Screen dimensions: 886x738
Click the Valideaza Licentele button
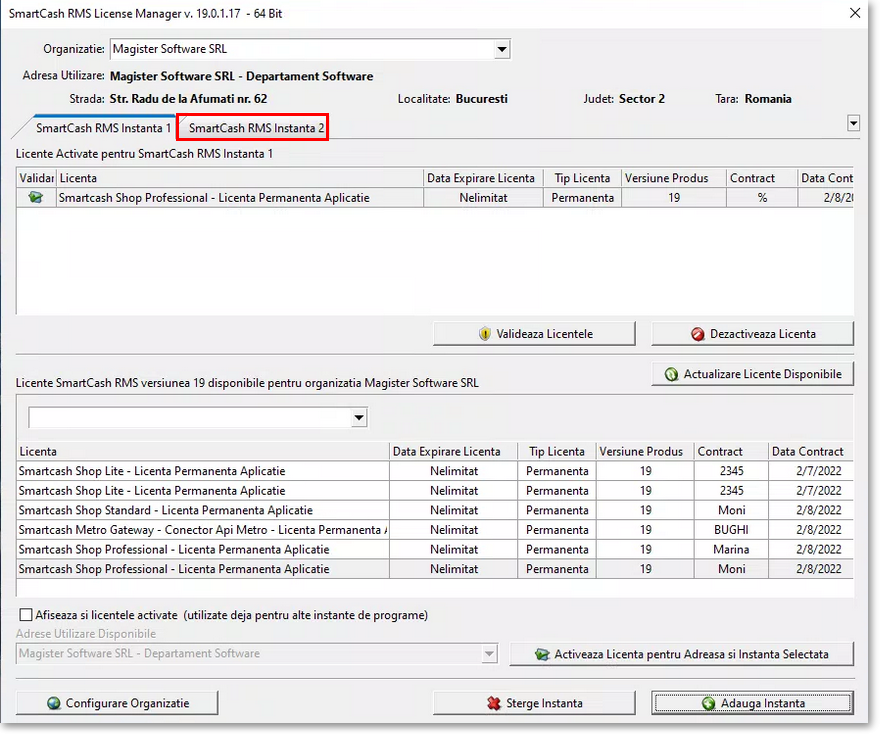(x=534, y=334)
